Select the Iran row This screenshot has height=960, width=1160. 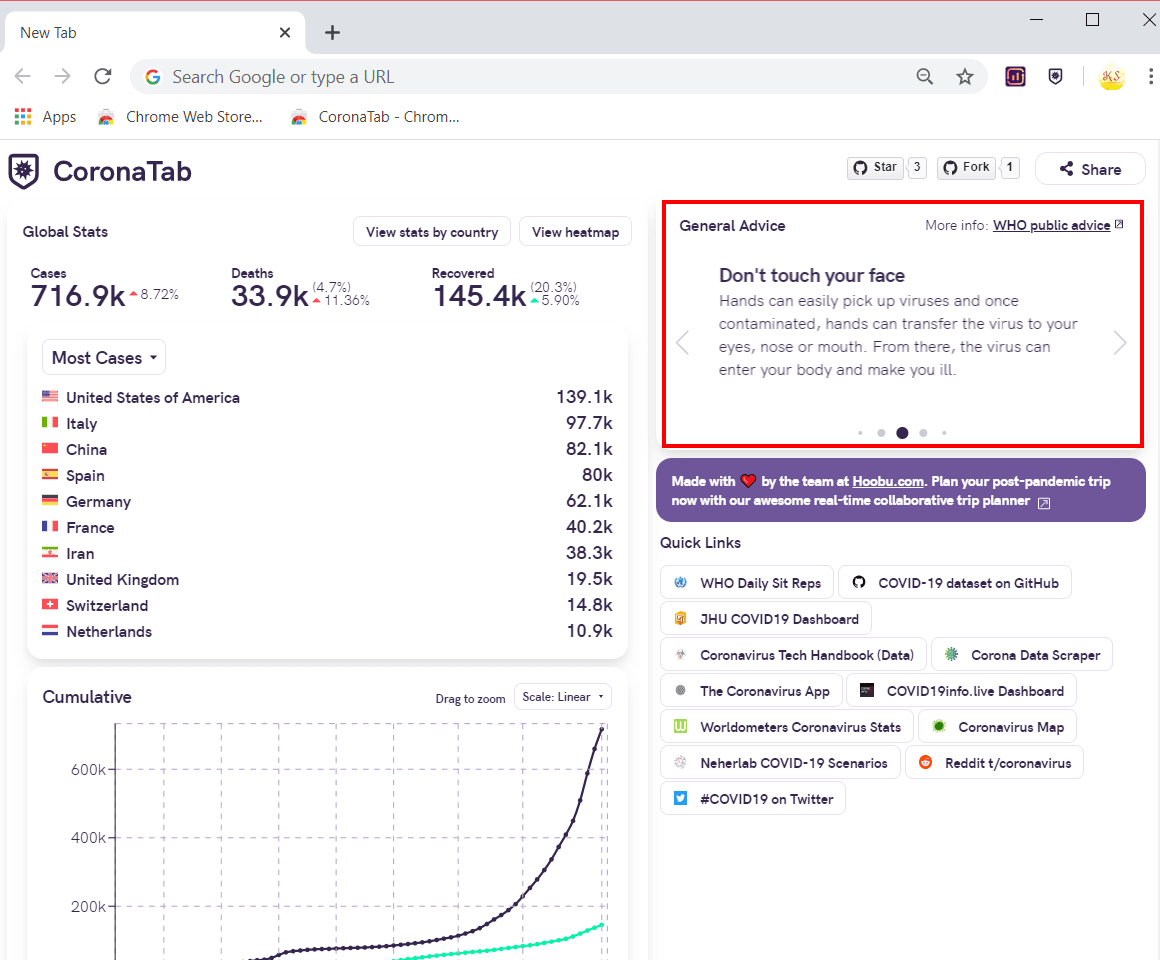coord(327,553)
